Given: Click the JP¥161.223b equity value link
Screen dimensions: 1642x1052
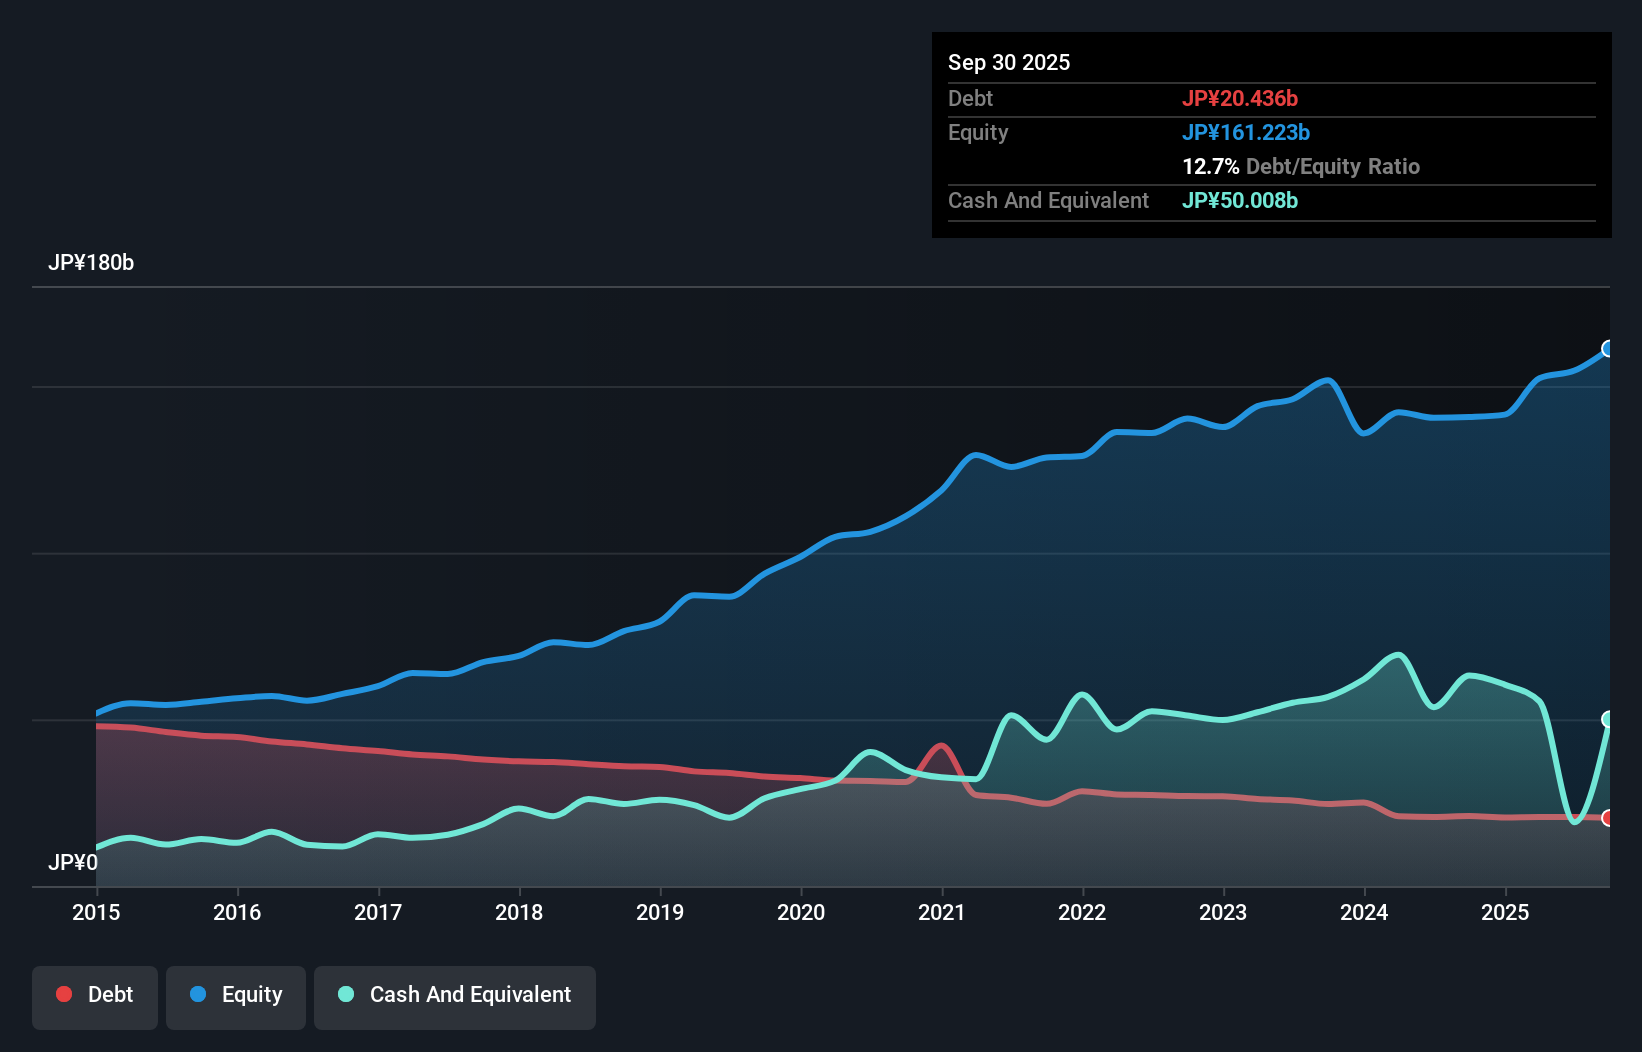Looking at the screenshot, I should pos(1247,132).
